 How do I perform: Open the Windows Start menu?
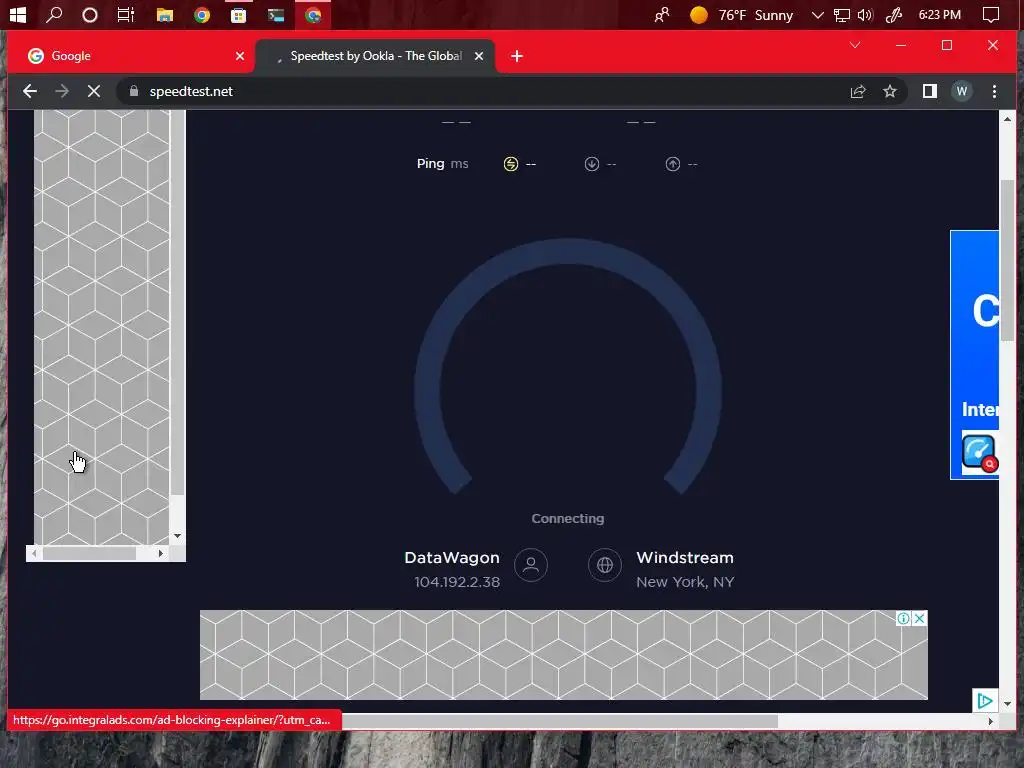(x=18, y=14)
